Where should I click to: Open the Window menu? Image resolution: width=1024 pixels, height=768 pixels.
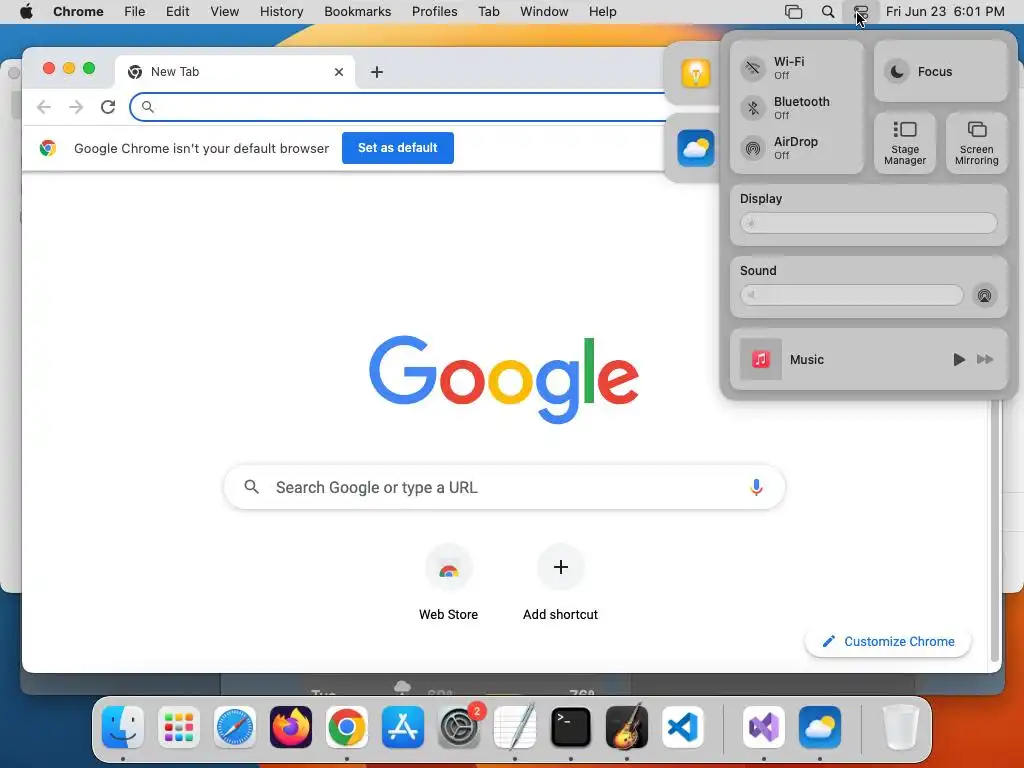tap(544, 12)
